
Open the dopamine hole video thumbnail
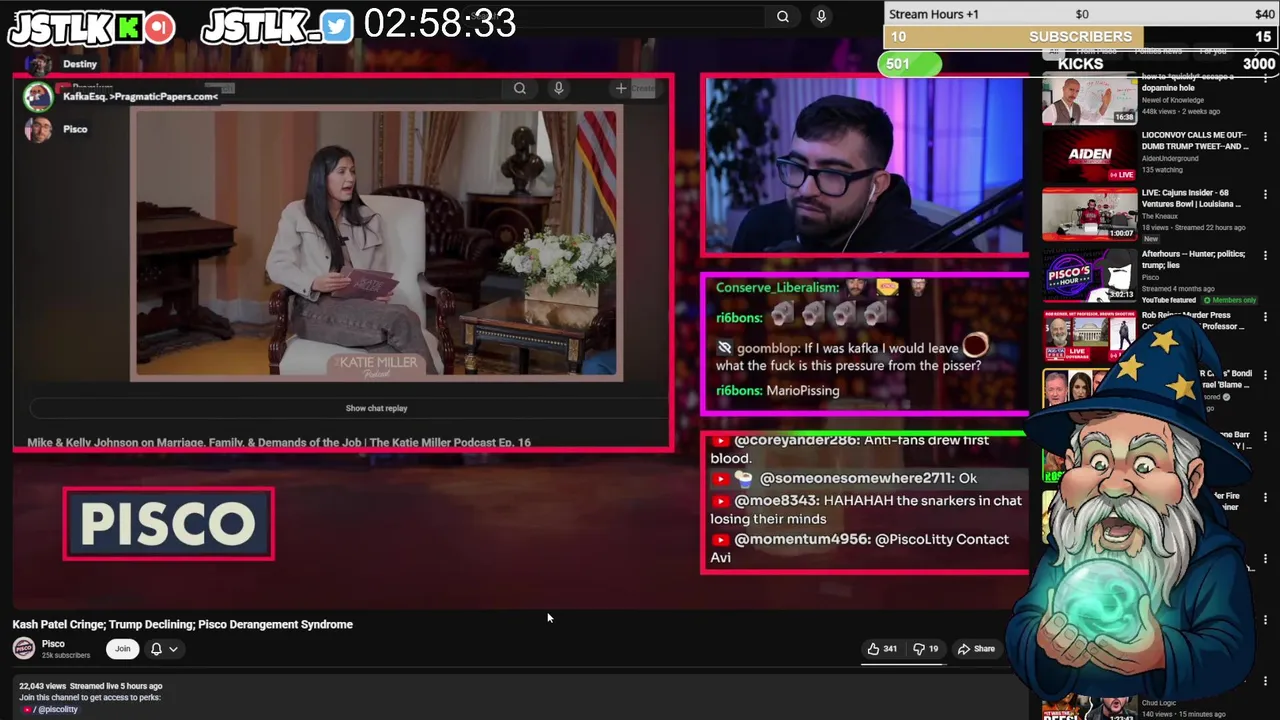point(1089,98)
